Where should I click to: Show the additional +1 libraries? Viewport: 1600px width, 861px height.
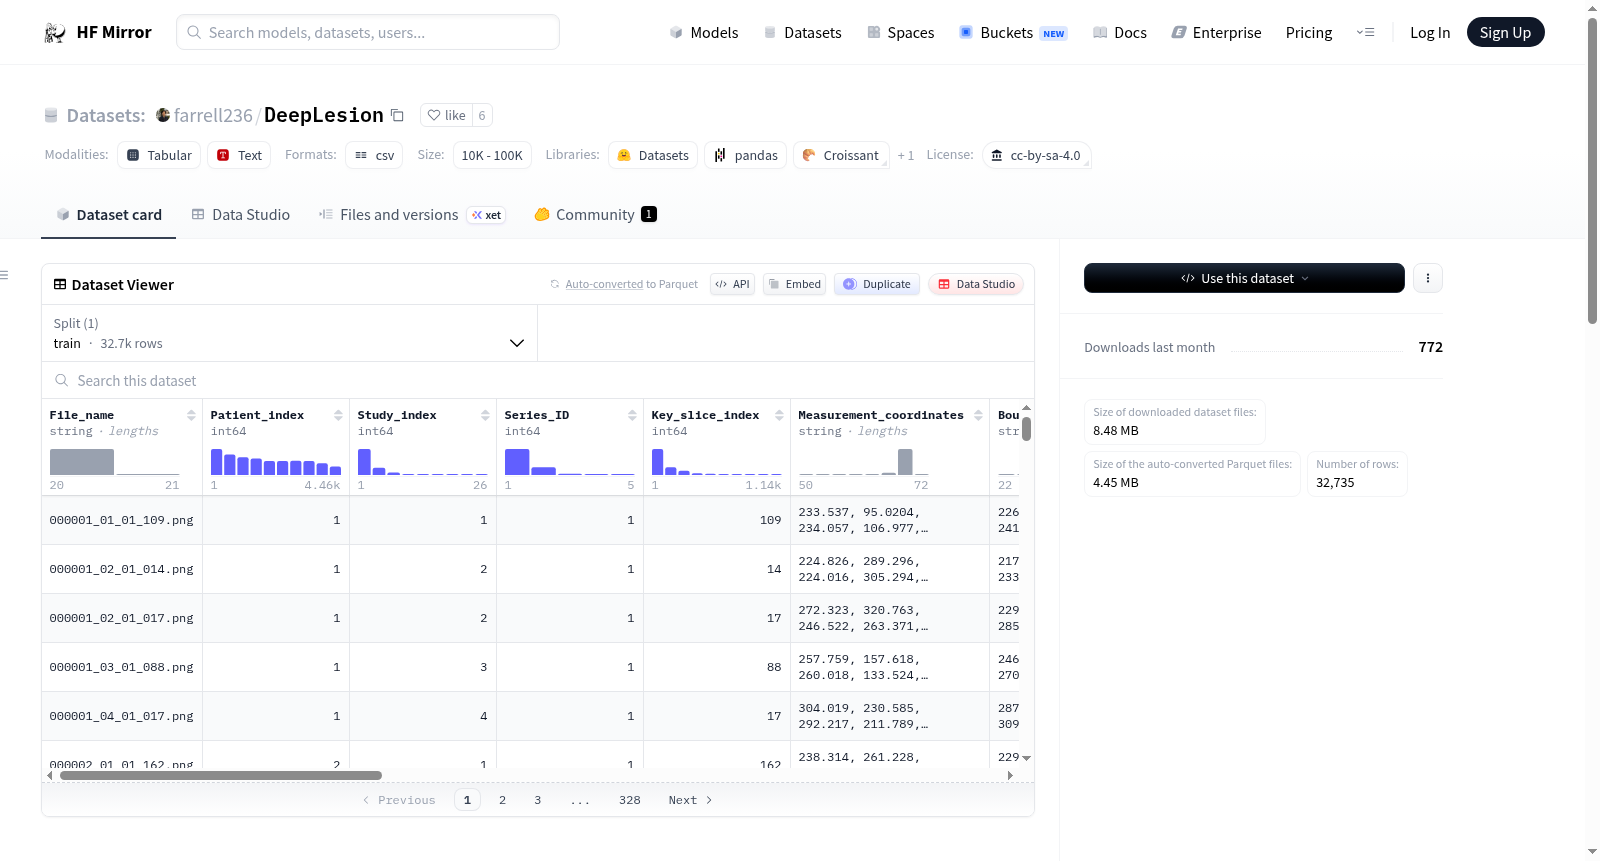906,156
